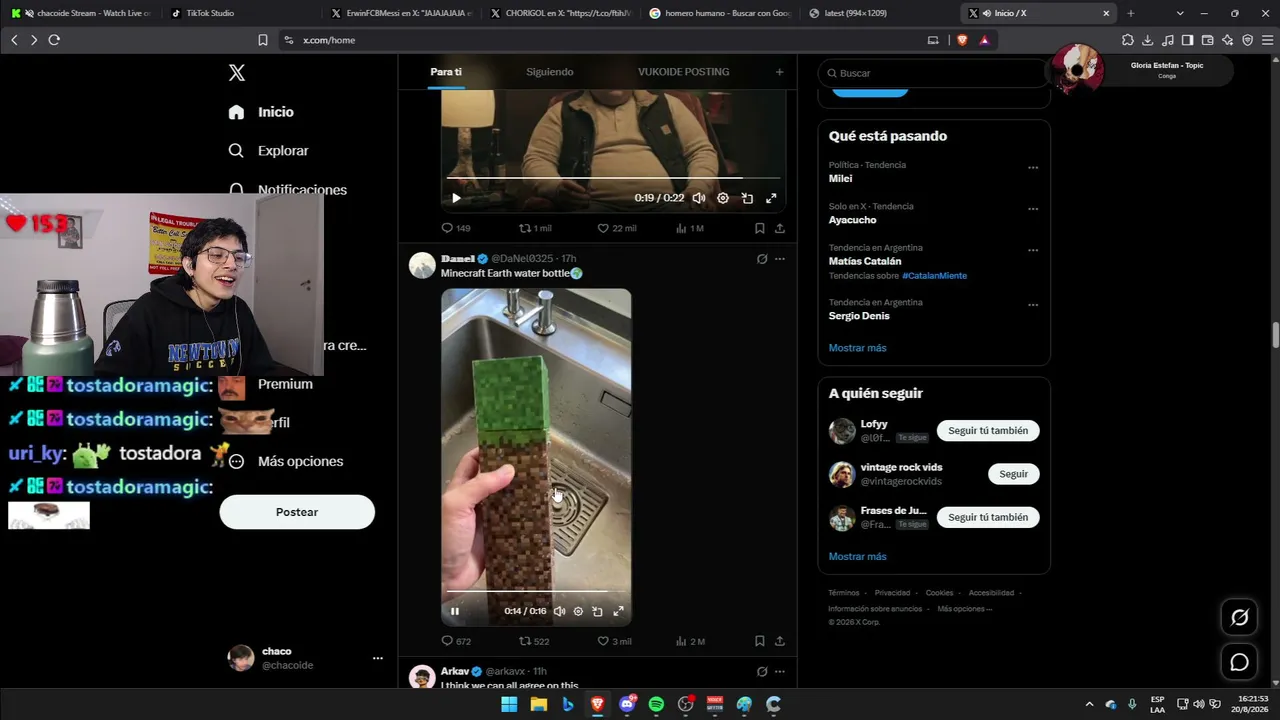
Task: Click Mostrar más under Qué está pasando
Action: (857, 348)
